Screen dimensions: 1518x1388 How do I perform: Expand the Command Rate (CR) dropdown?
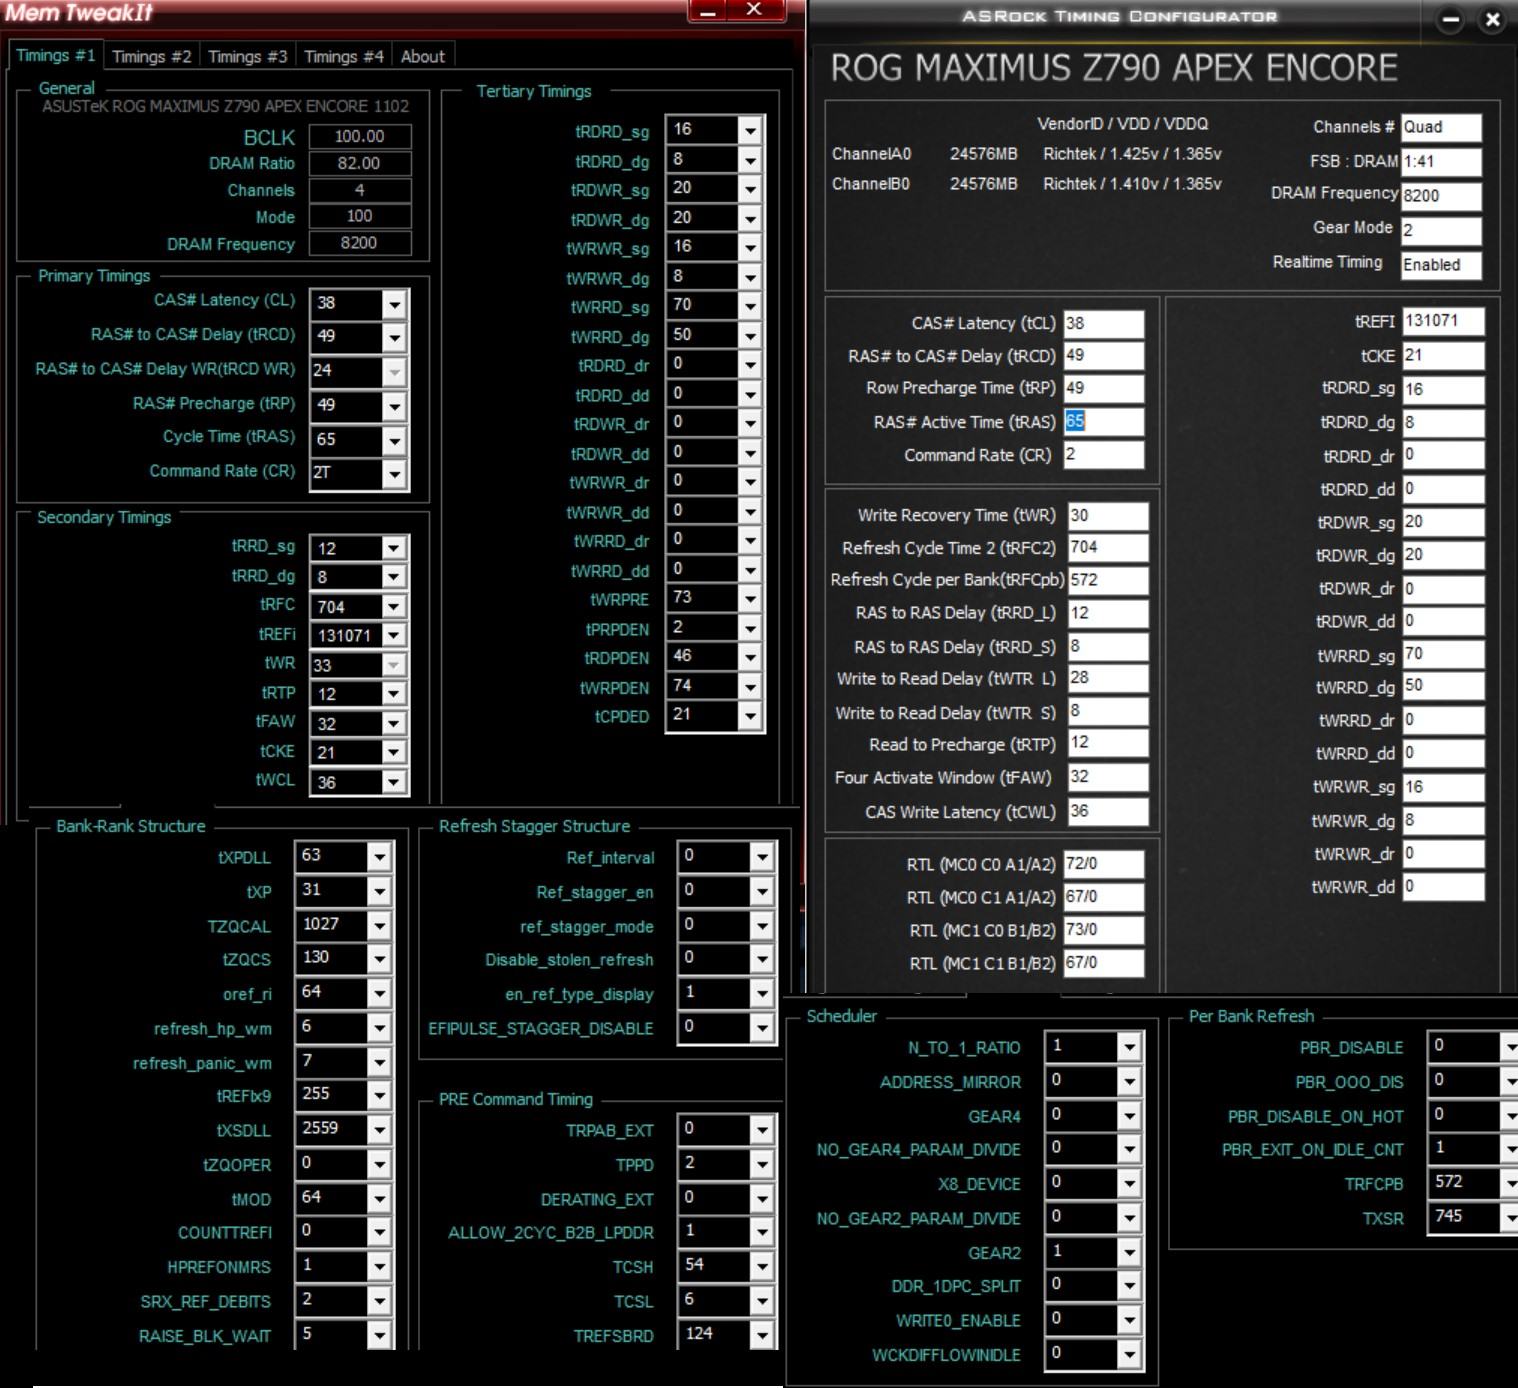point(395,474)
